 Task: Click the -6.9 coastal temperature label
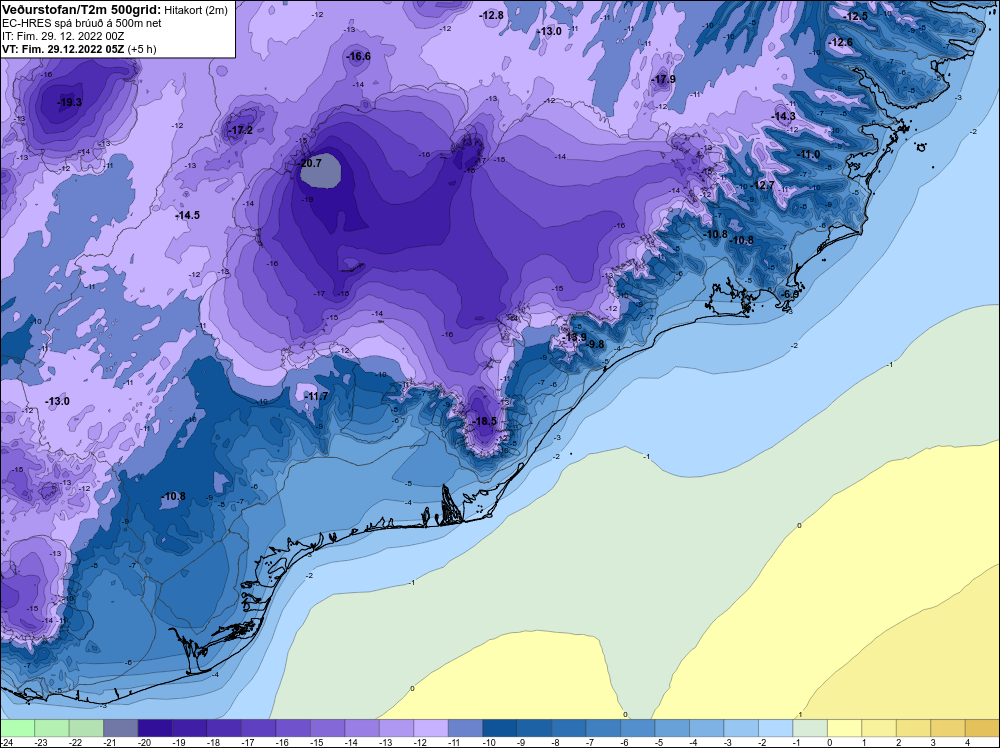[x=790, y=294]
